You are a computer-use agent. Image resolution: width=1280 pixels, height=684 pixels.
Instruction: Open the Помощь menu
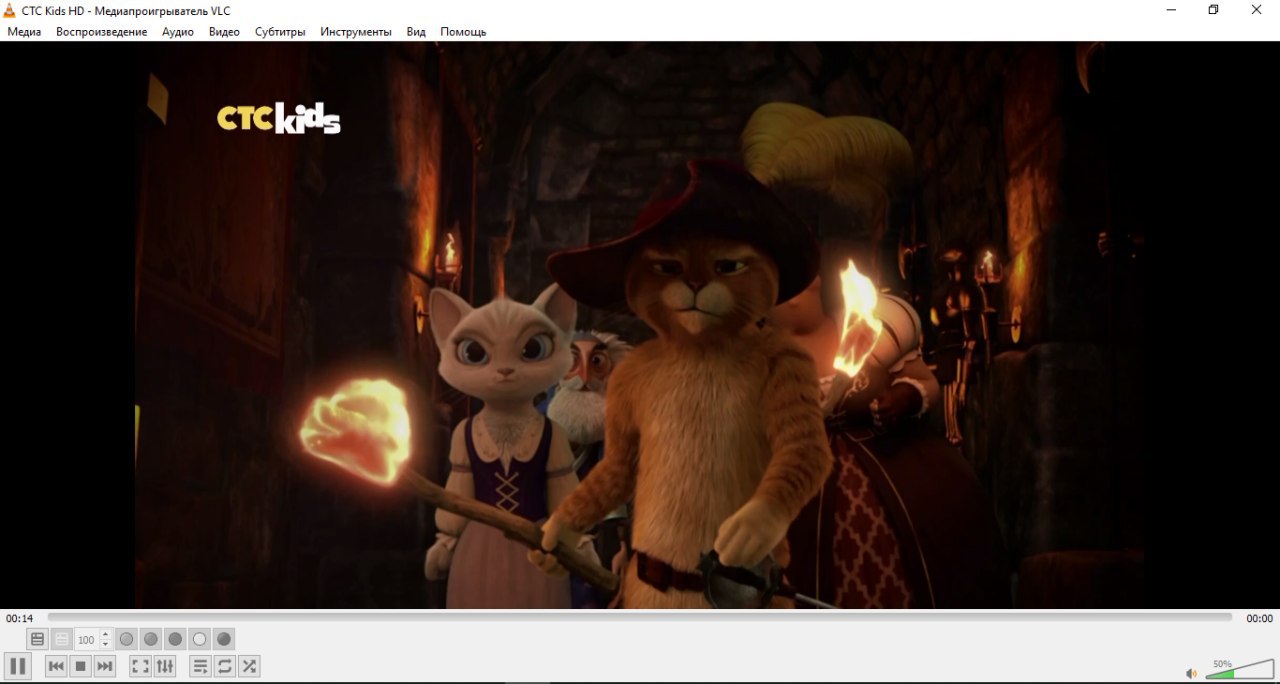pyautogui.click(x=463, y=32)
